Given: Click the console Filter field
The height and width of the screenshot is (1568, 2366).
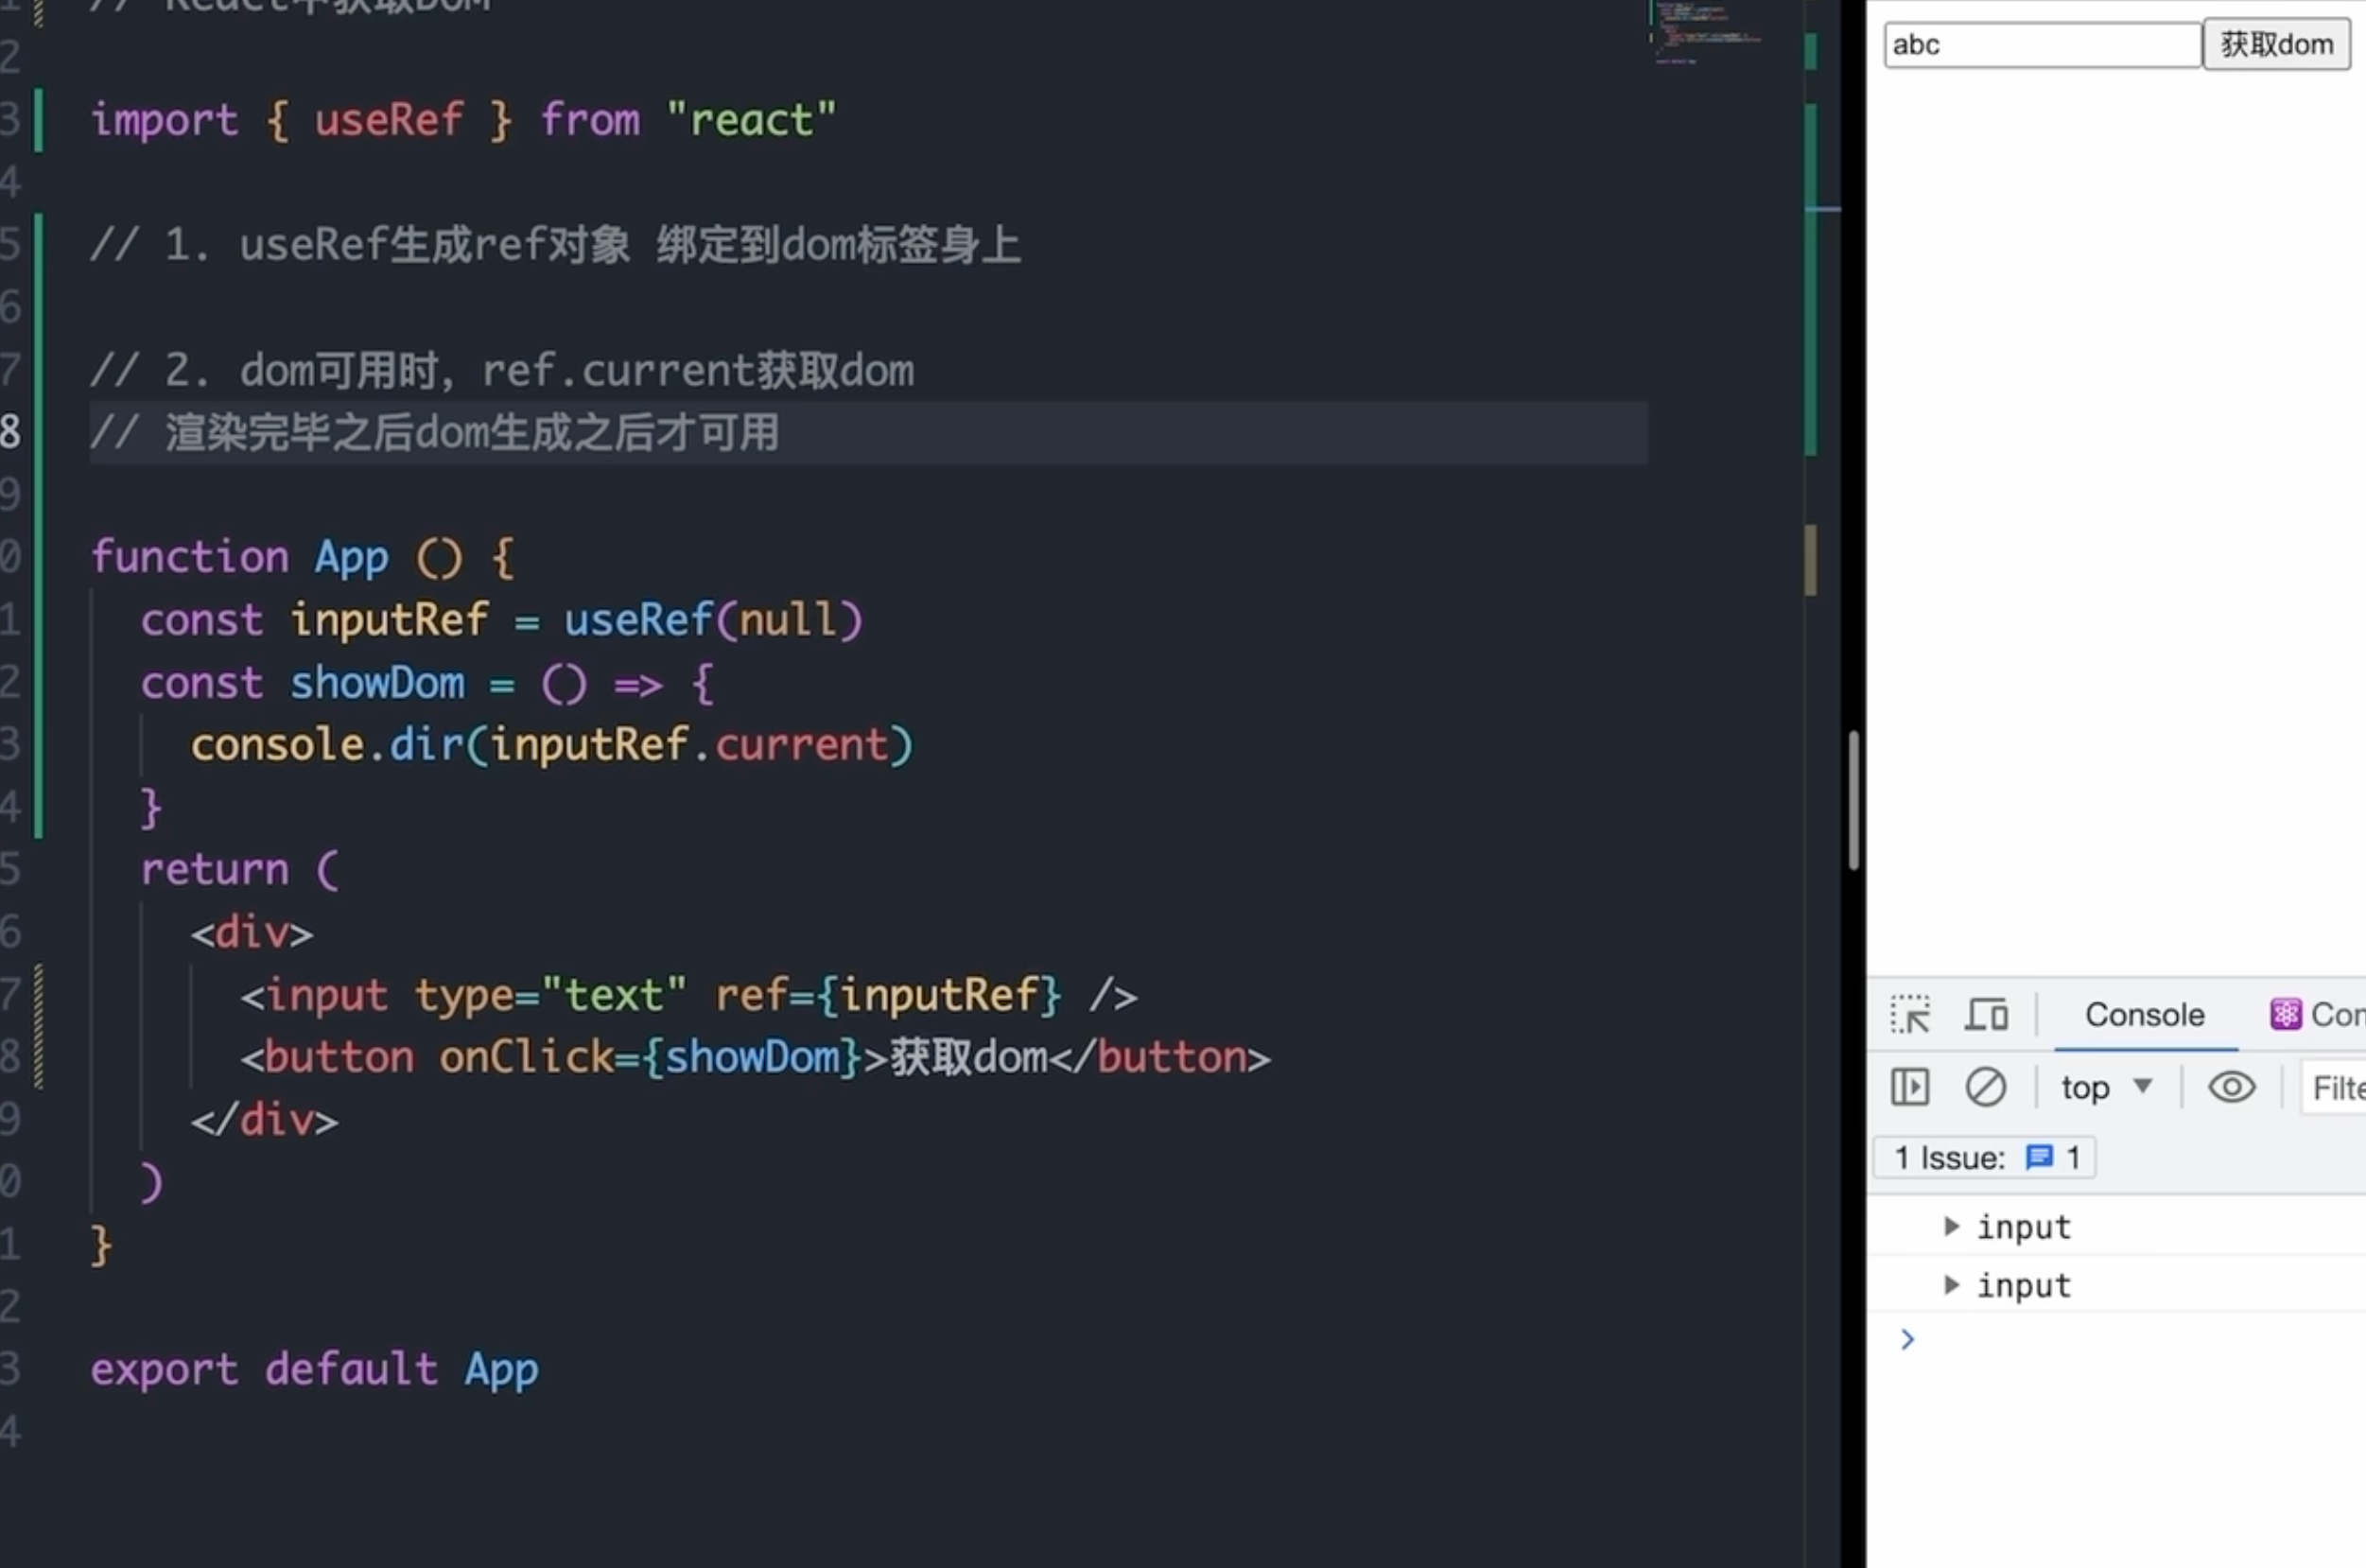Looking at the screenshot, I should 2336,1087.
